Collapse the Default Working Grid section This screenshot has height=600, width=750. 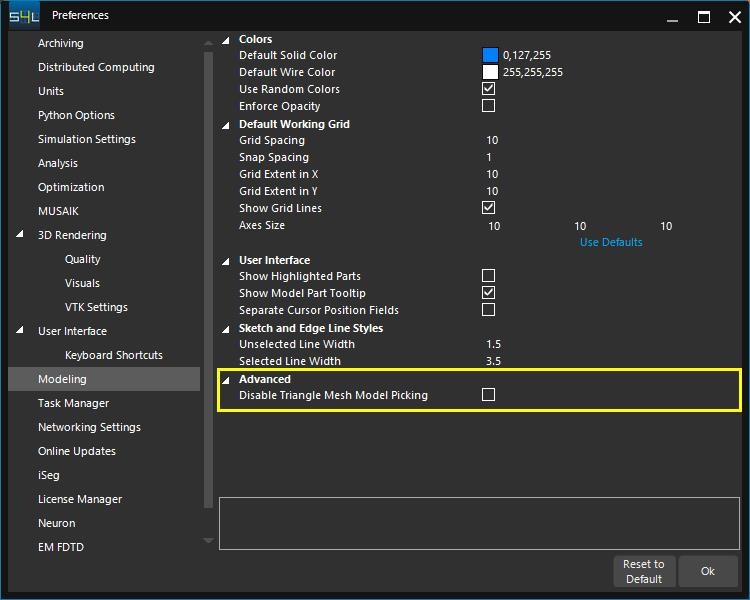[x=226, y=125]
